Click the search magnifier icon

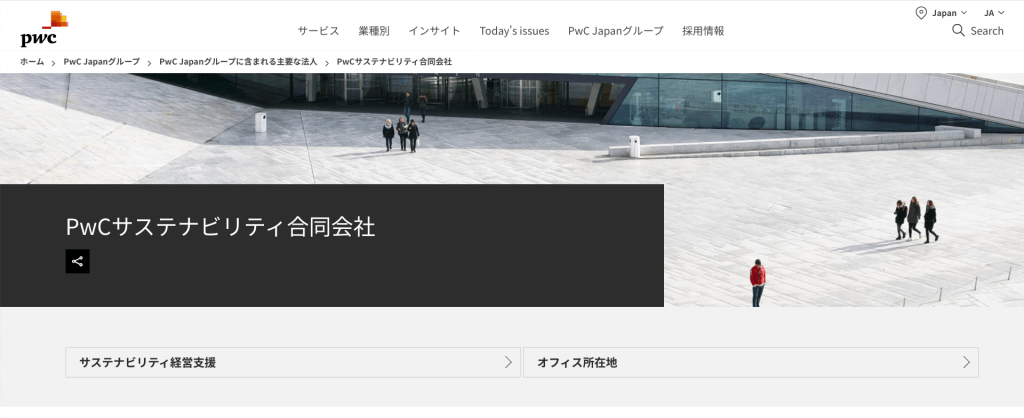pyautogui.click(x=958, y=31)
